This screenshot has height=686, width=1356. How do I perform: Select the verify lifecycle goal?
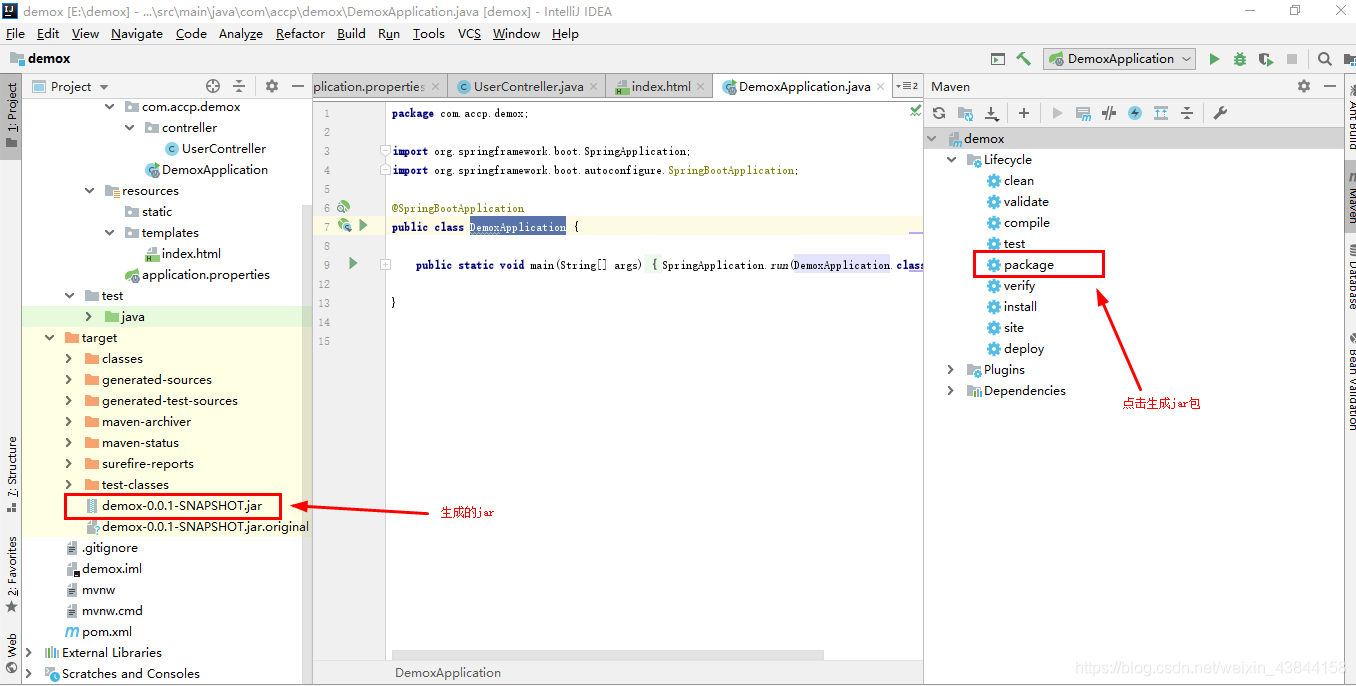point(1019,286)
